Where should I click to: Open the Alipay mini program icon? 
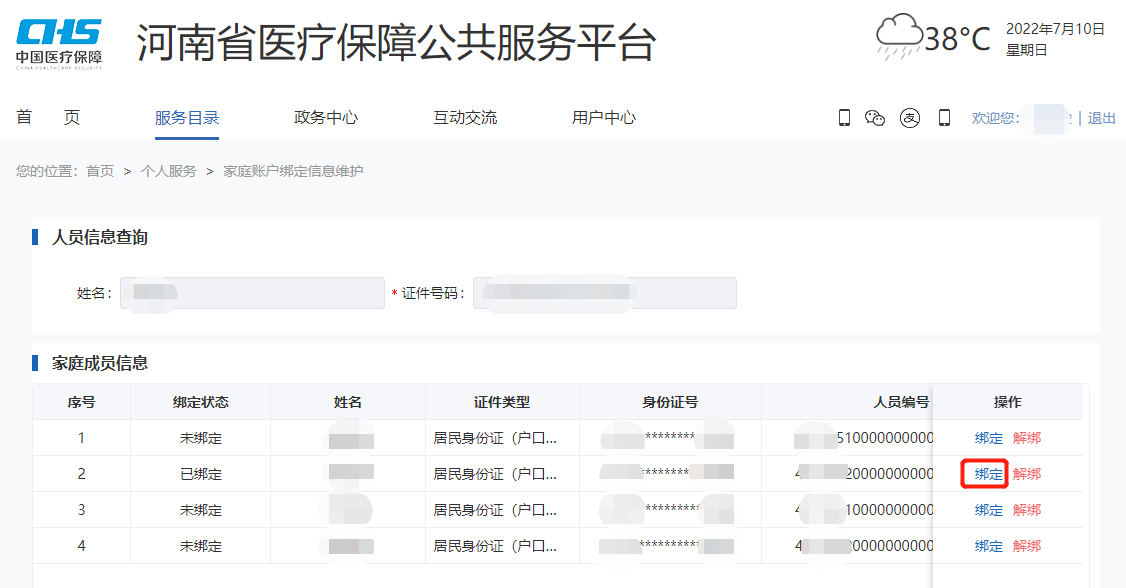click(x=909, y=117)
